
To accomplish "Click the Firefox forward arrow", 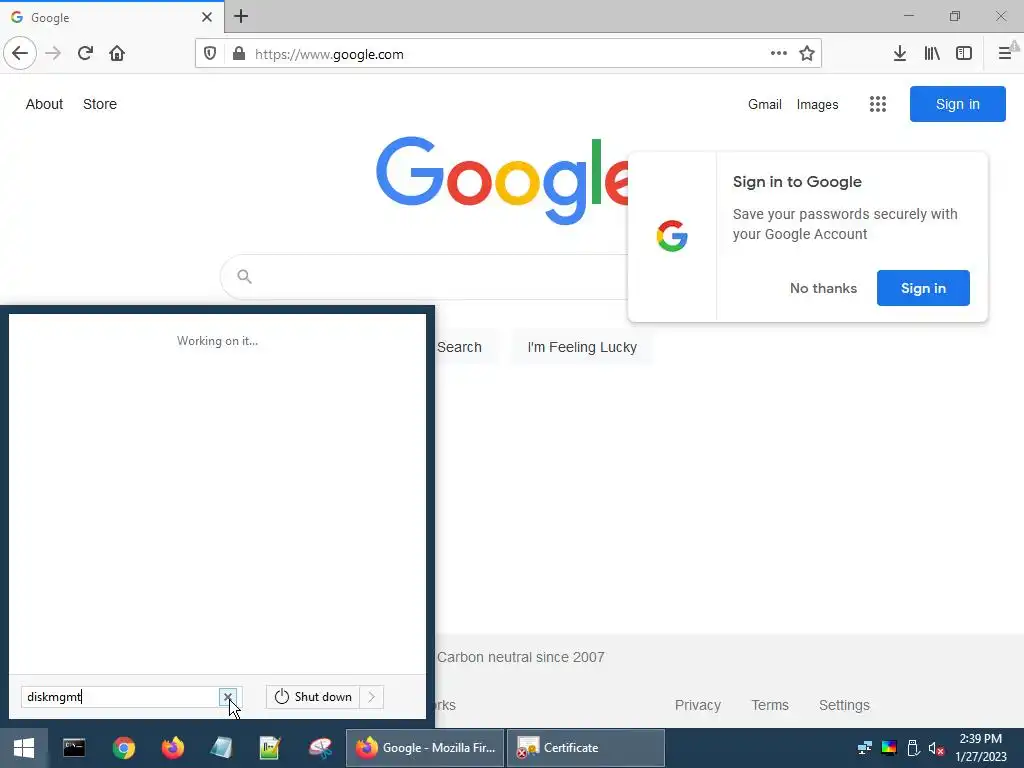I will pos(53,54).
